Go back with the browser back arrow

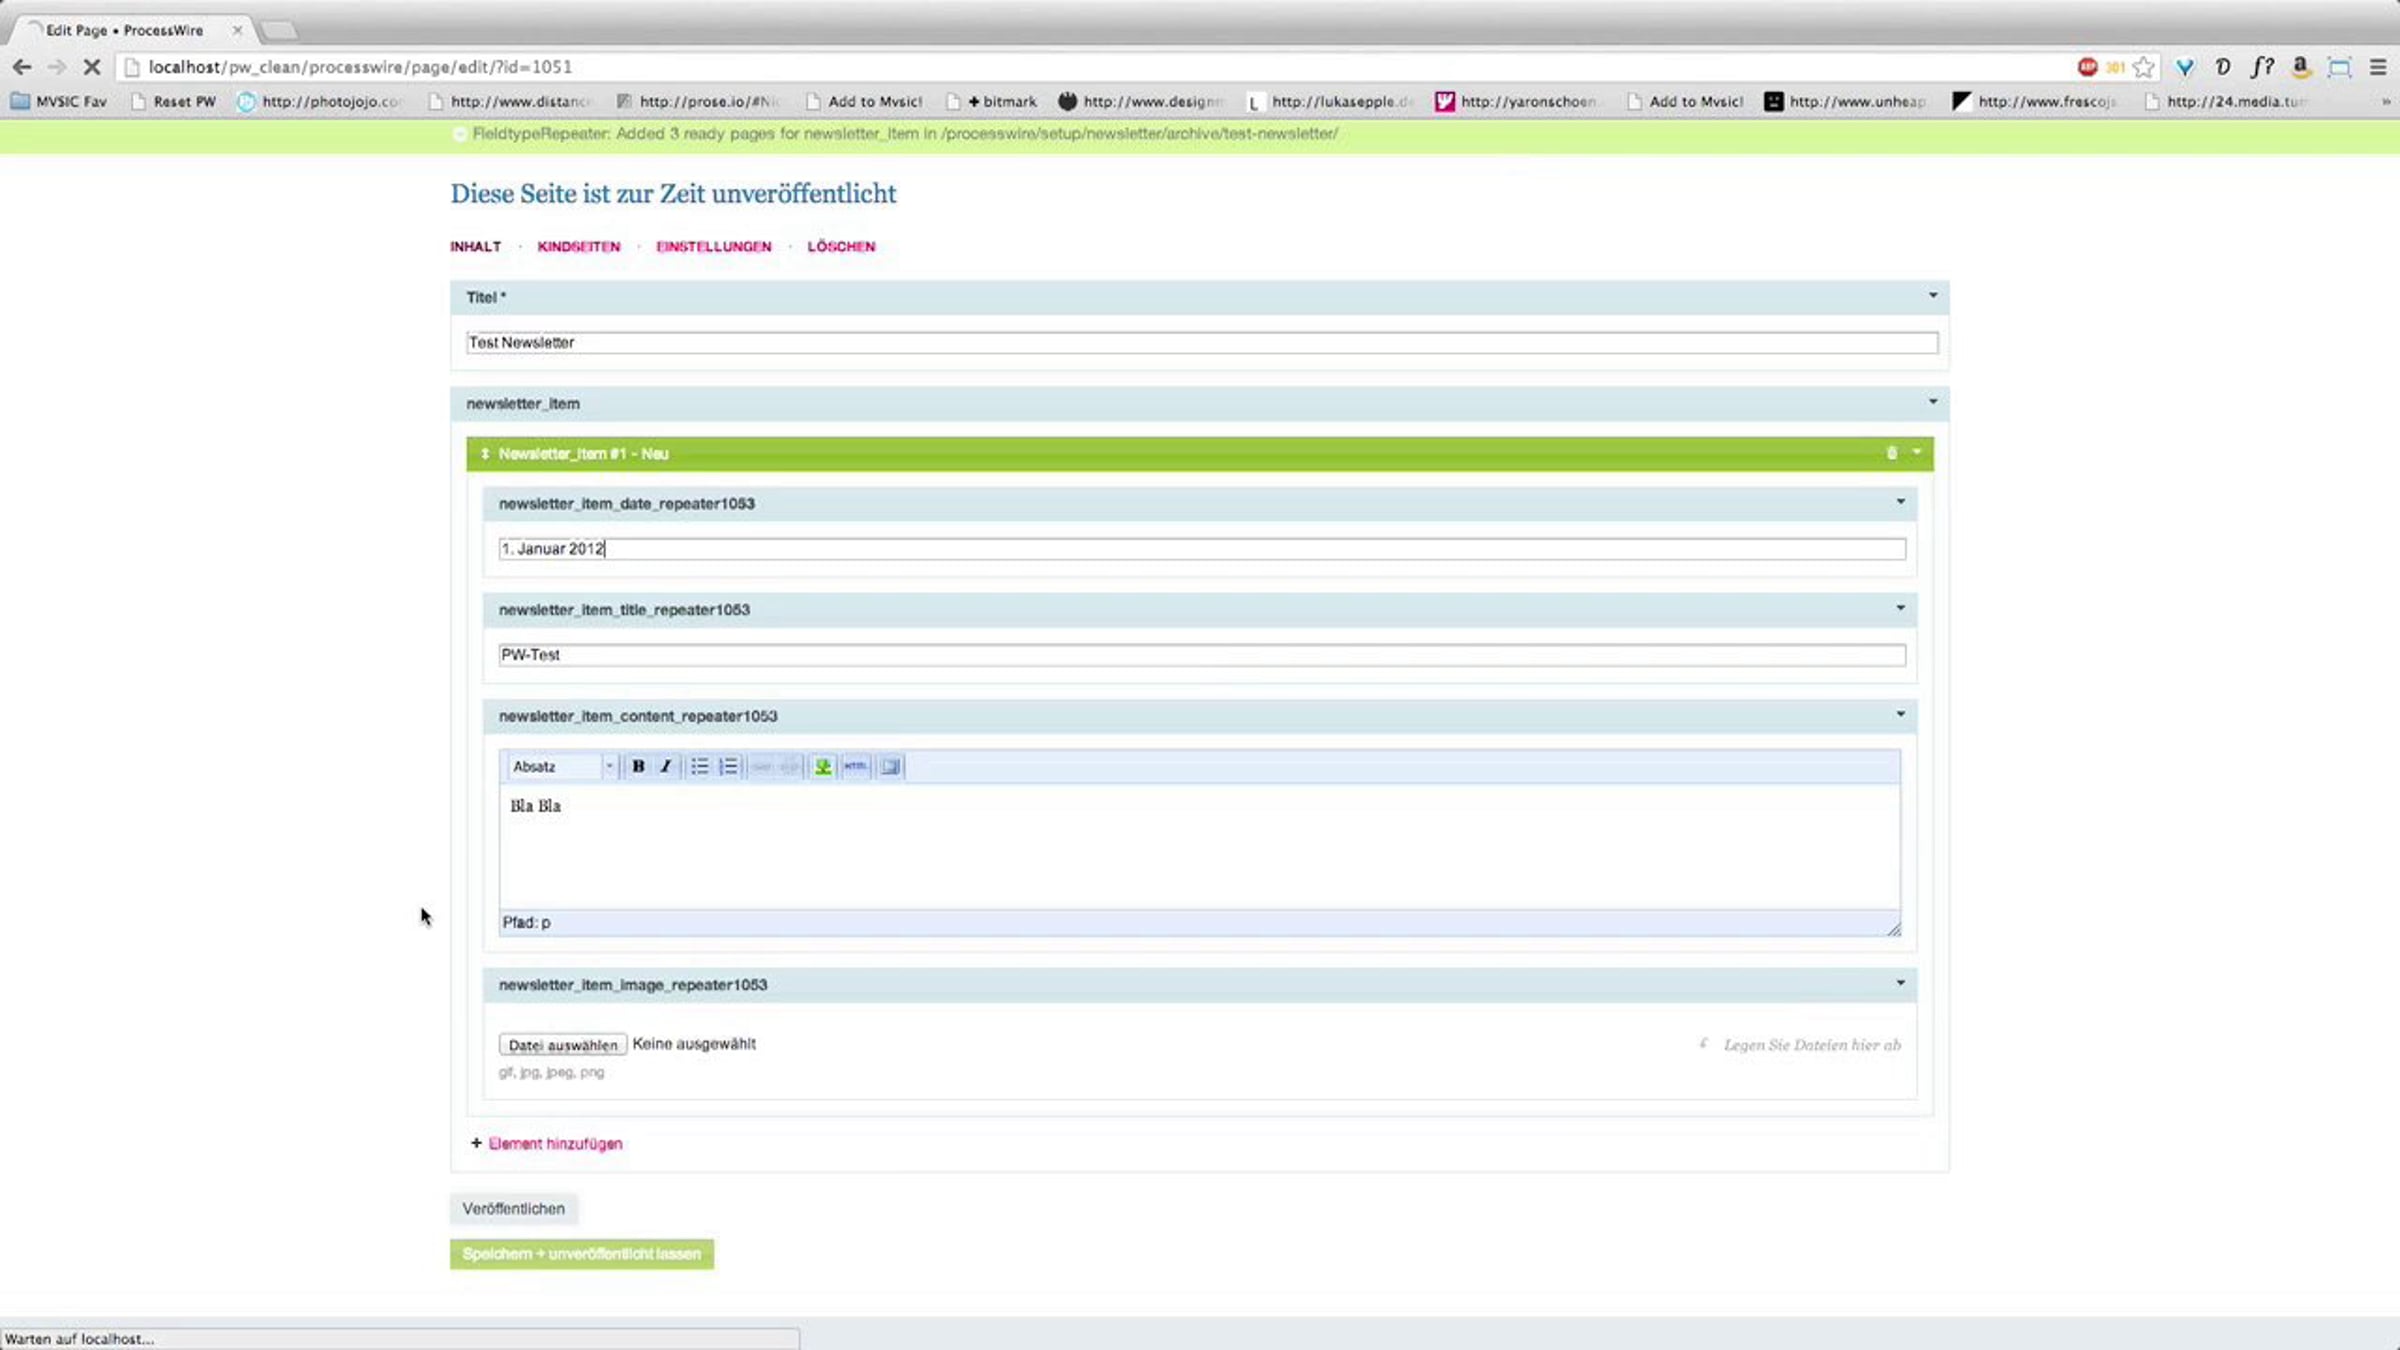pos(22,67)
